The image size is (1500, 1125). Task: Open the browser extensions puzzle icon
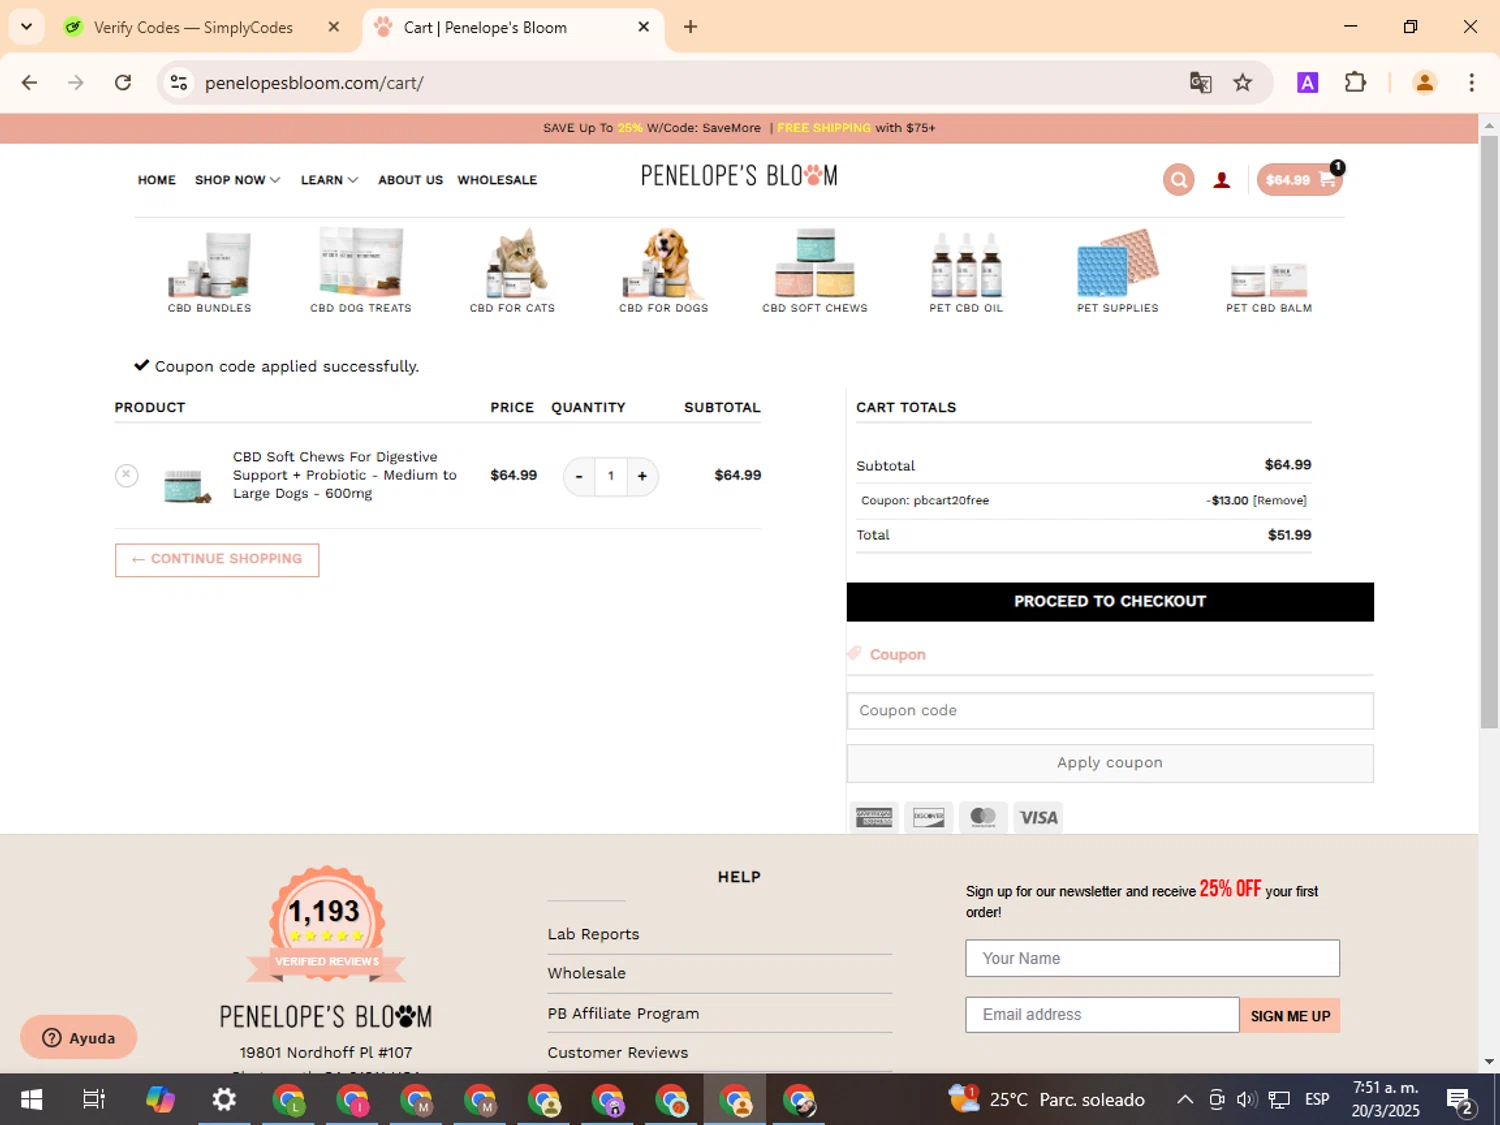[1355, 83]
